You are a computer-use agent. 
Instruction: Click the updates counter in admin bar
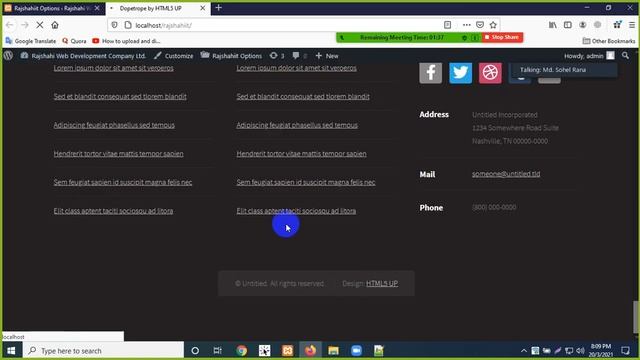tap(277, 56)
